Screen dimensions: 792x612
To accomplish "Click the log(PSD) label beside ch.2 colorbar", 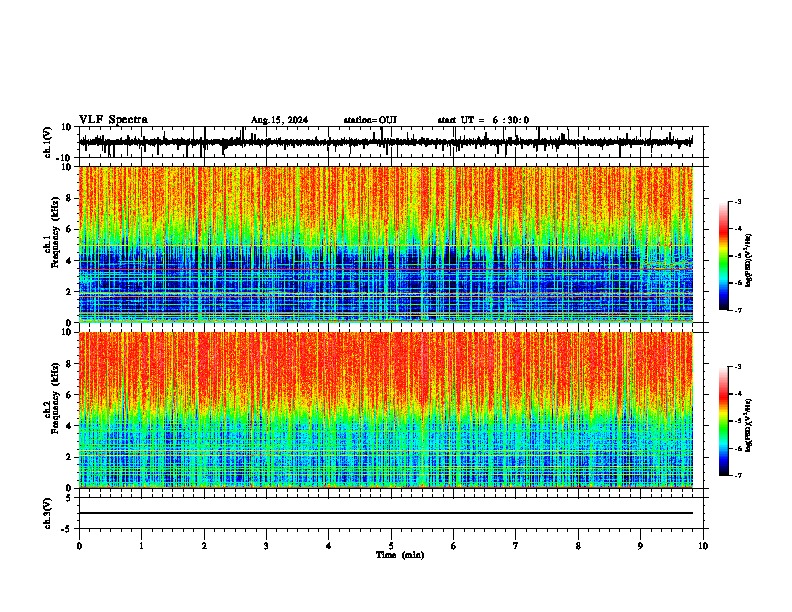I will click(x=749, y=425).
